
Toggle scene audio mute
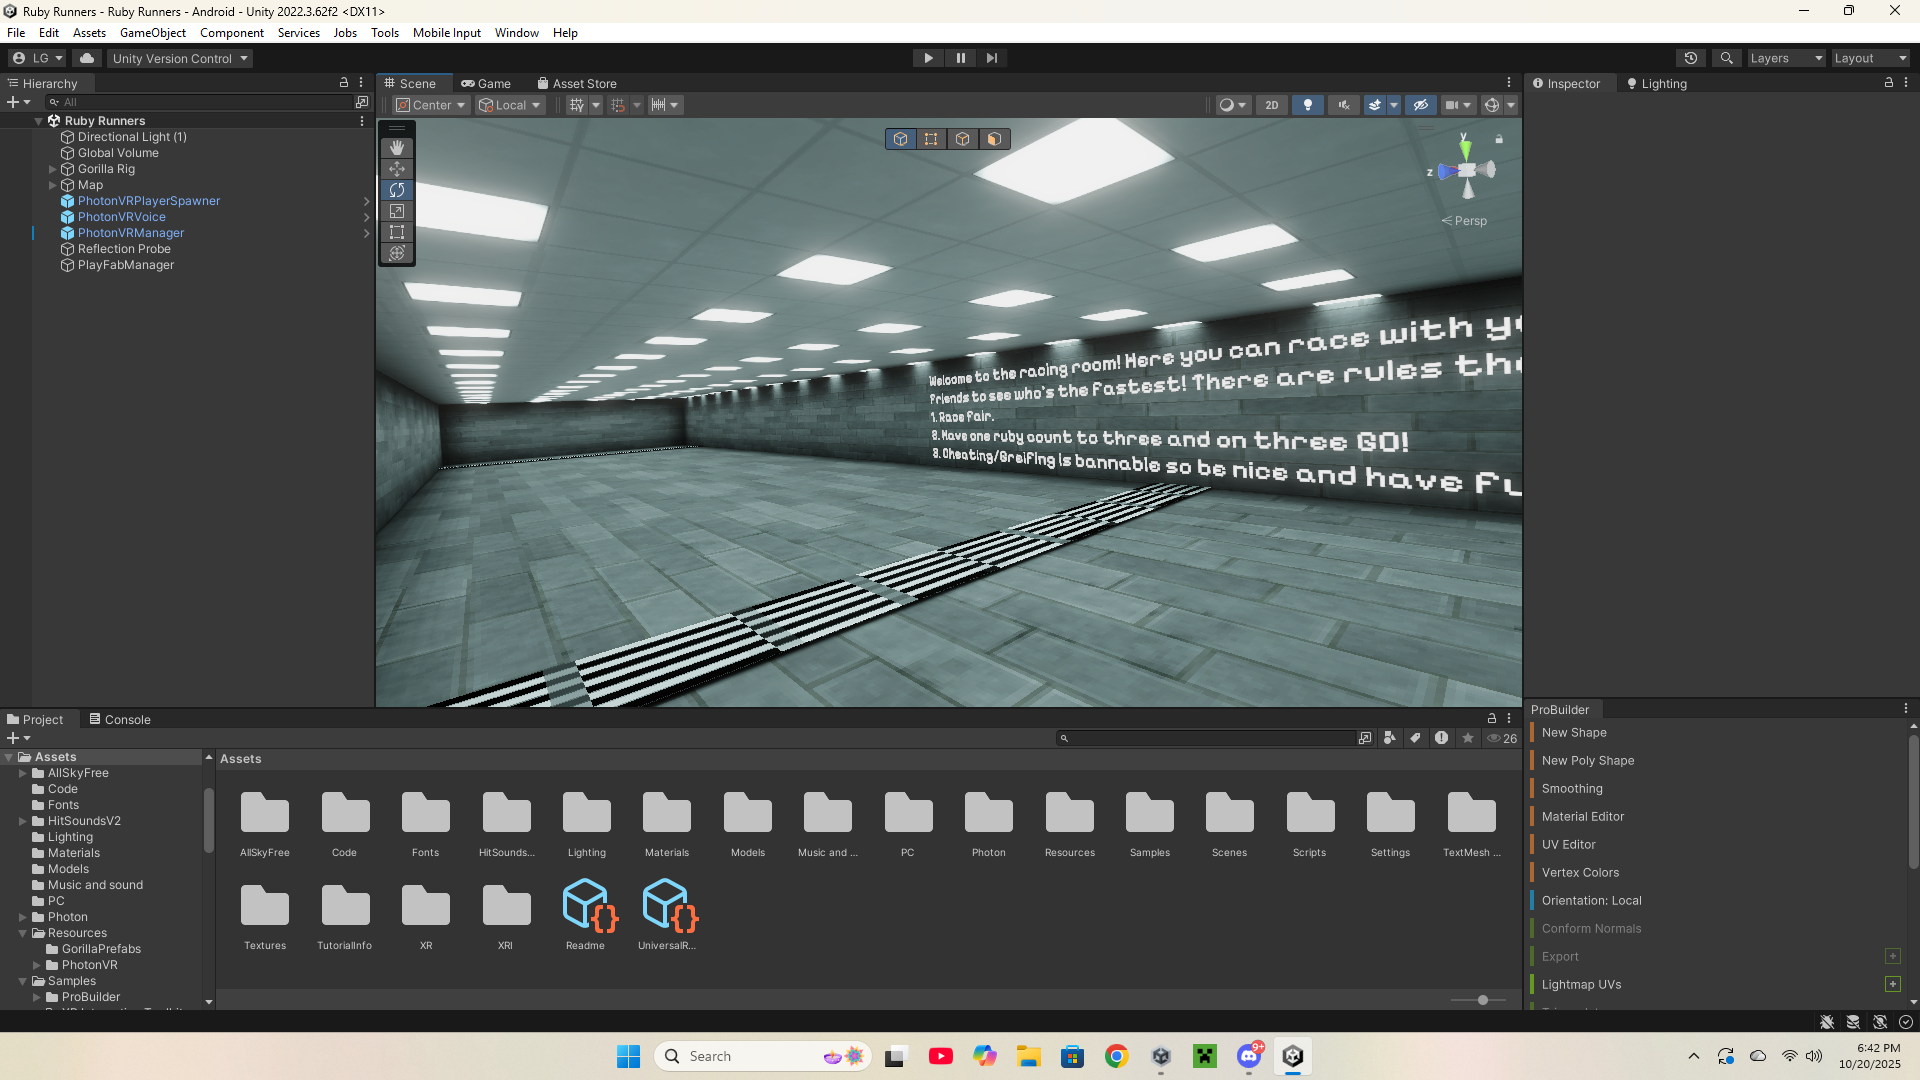coord(1343,105)
